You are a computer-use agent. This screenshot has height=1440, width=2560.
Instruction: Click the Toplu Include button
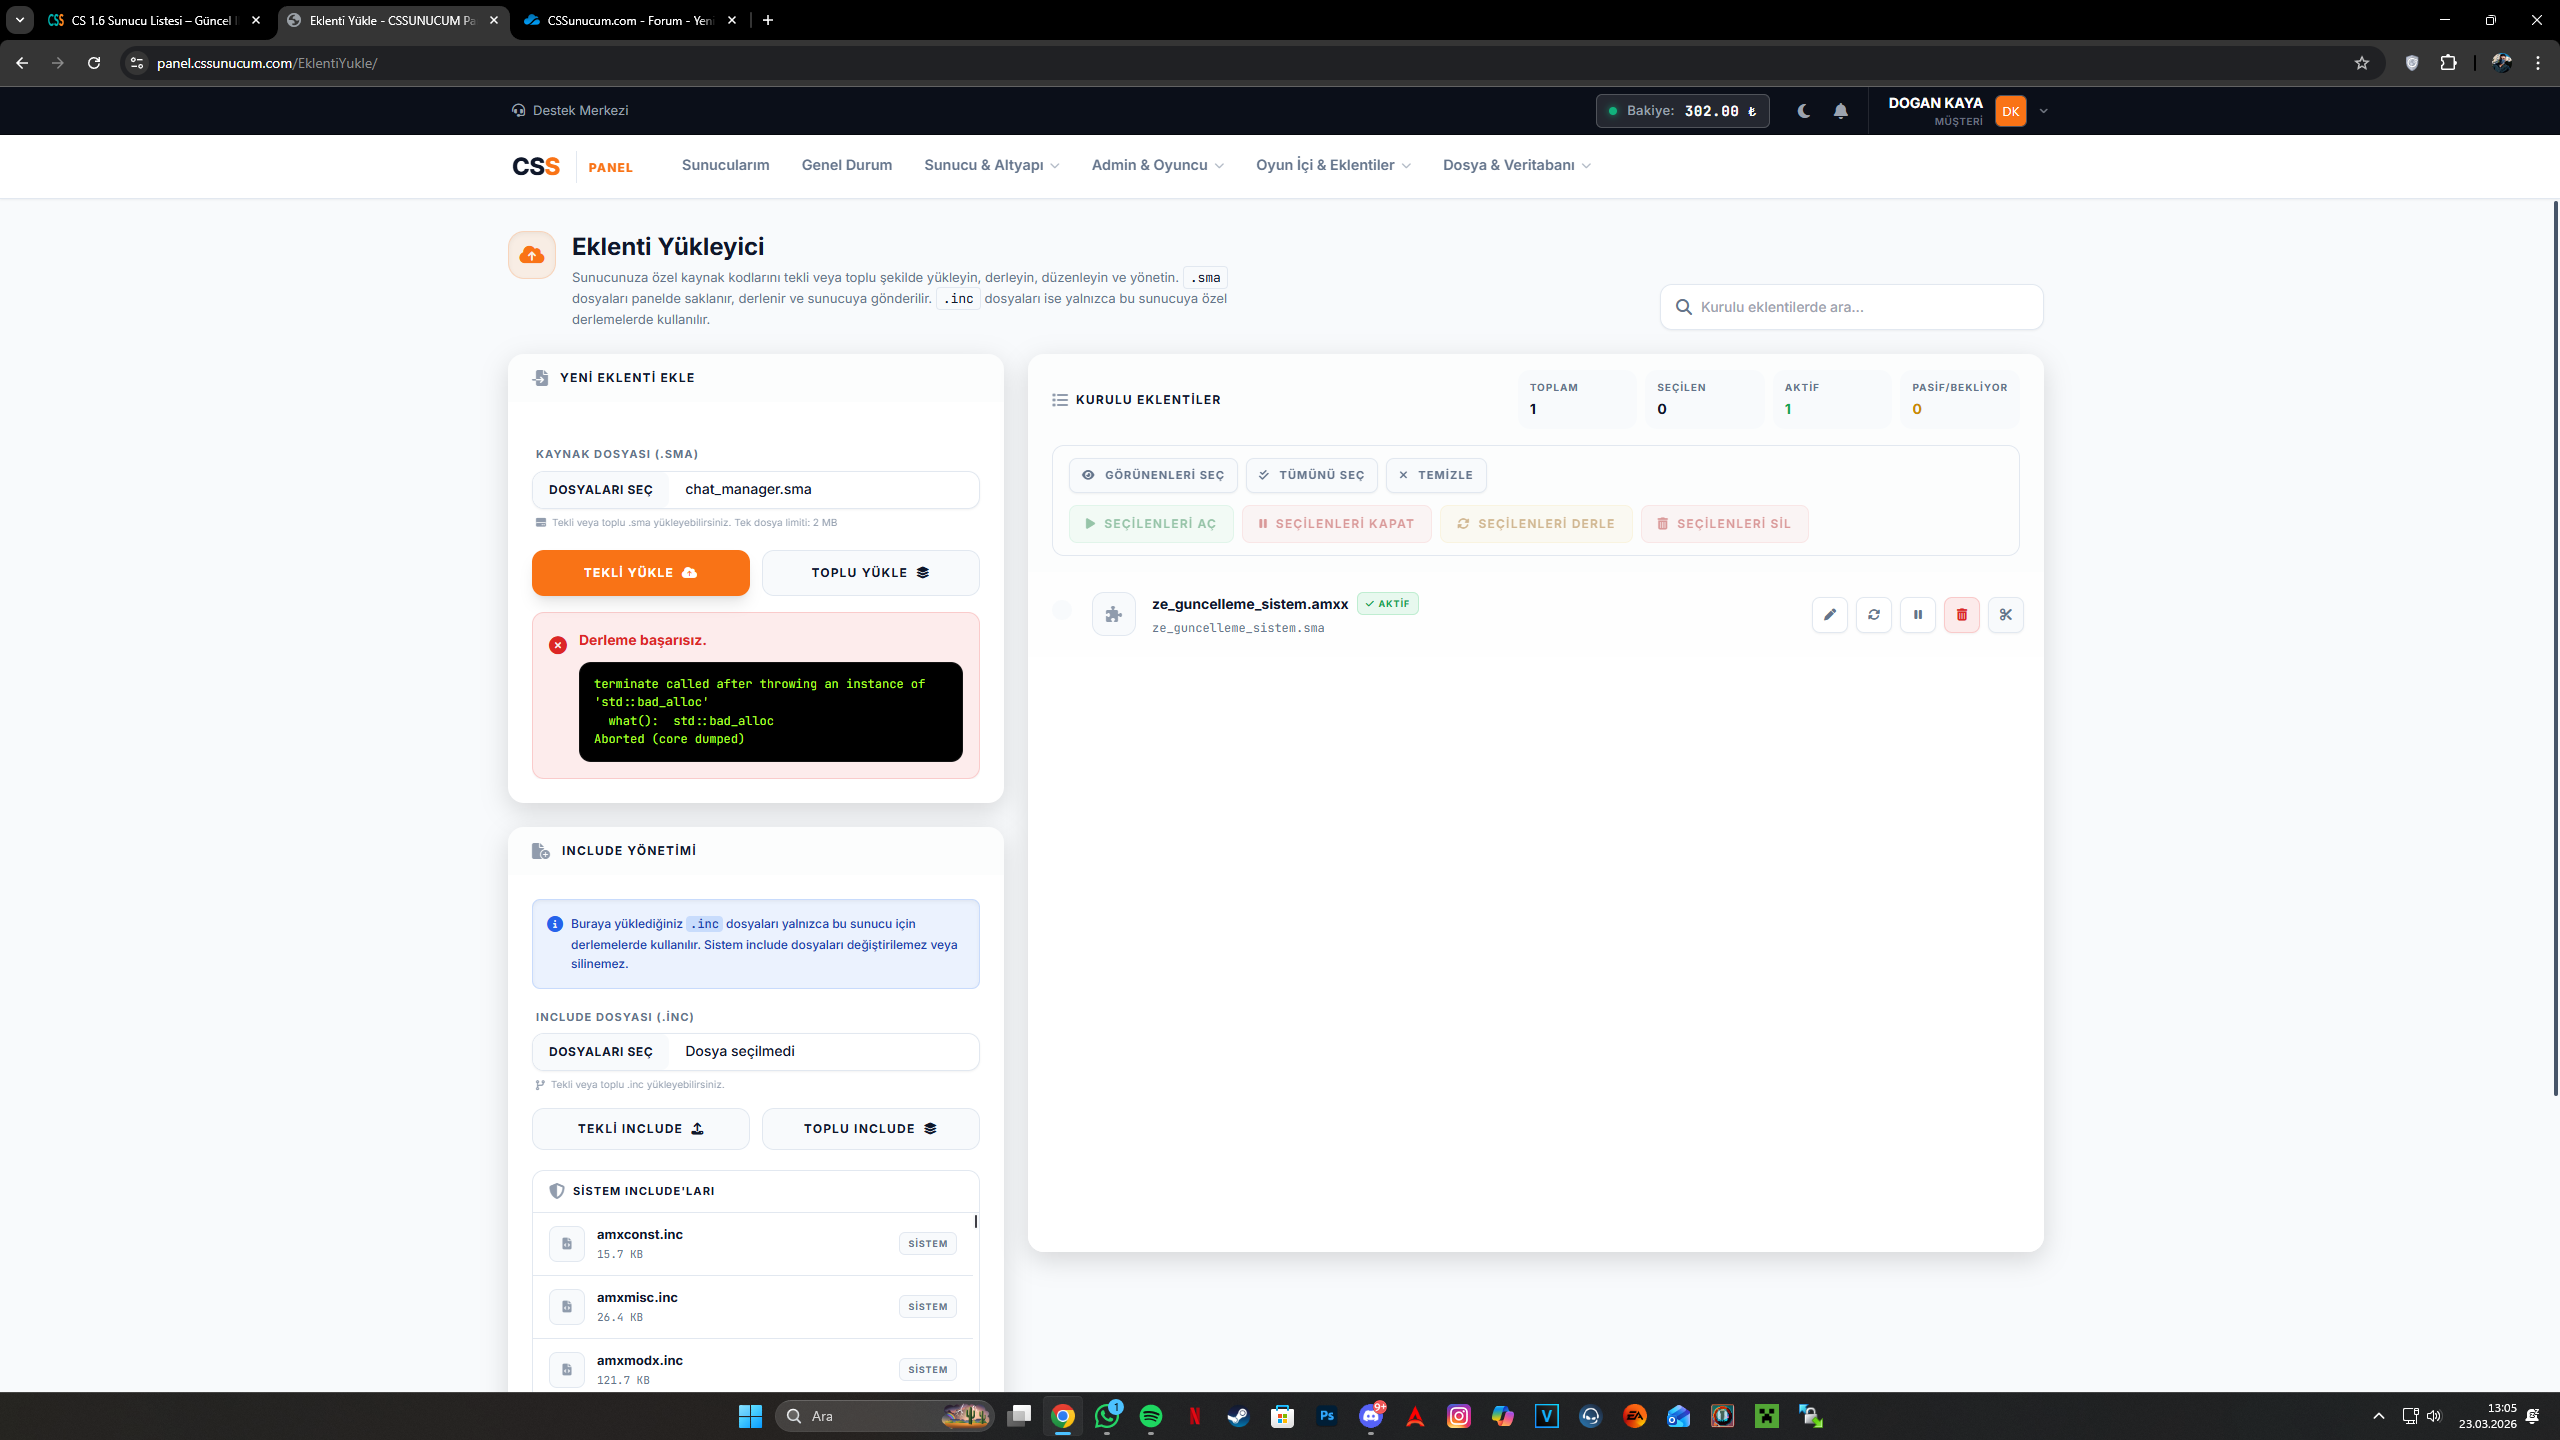click(870, 1128)
